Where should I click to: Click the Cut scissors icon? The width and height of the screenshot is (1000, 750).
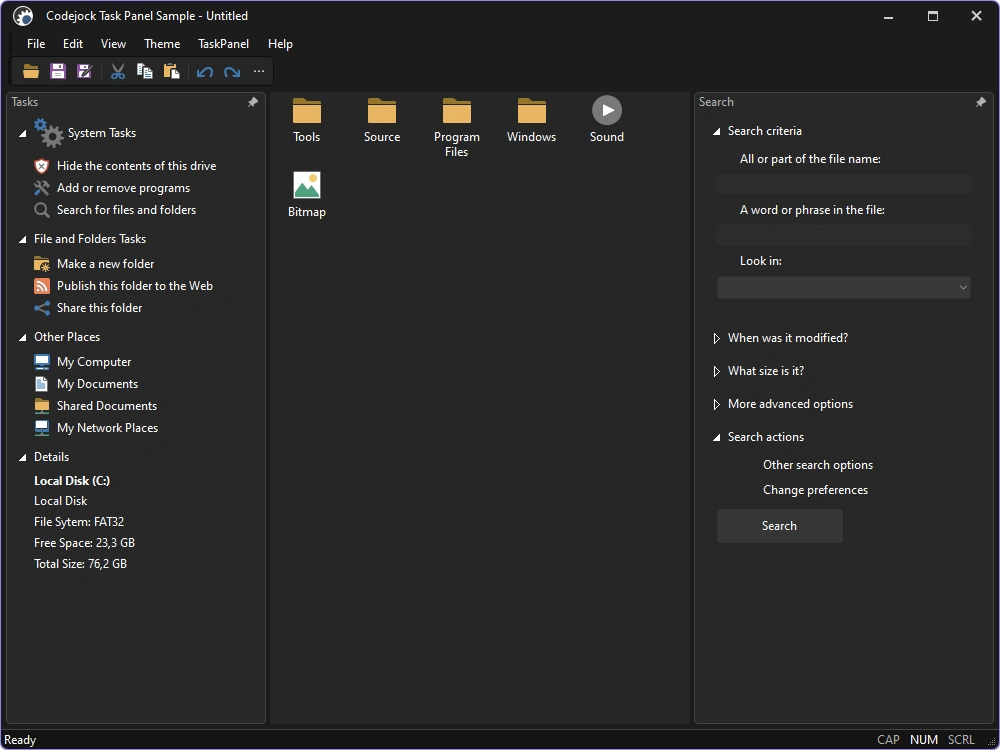tap(117, 71)
